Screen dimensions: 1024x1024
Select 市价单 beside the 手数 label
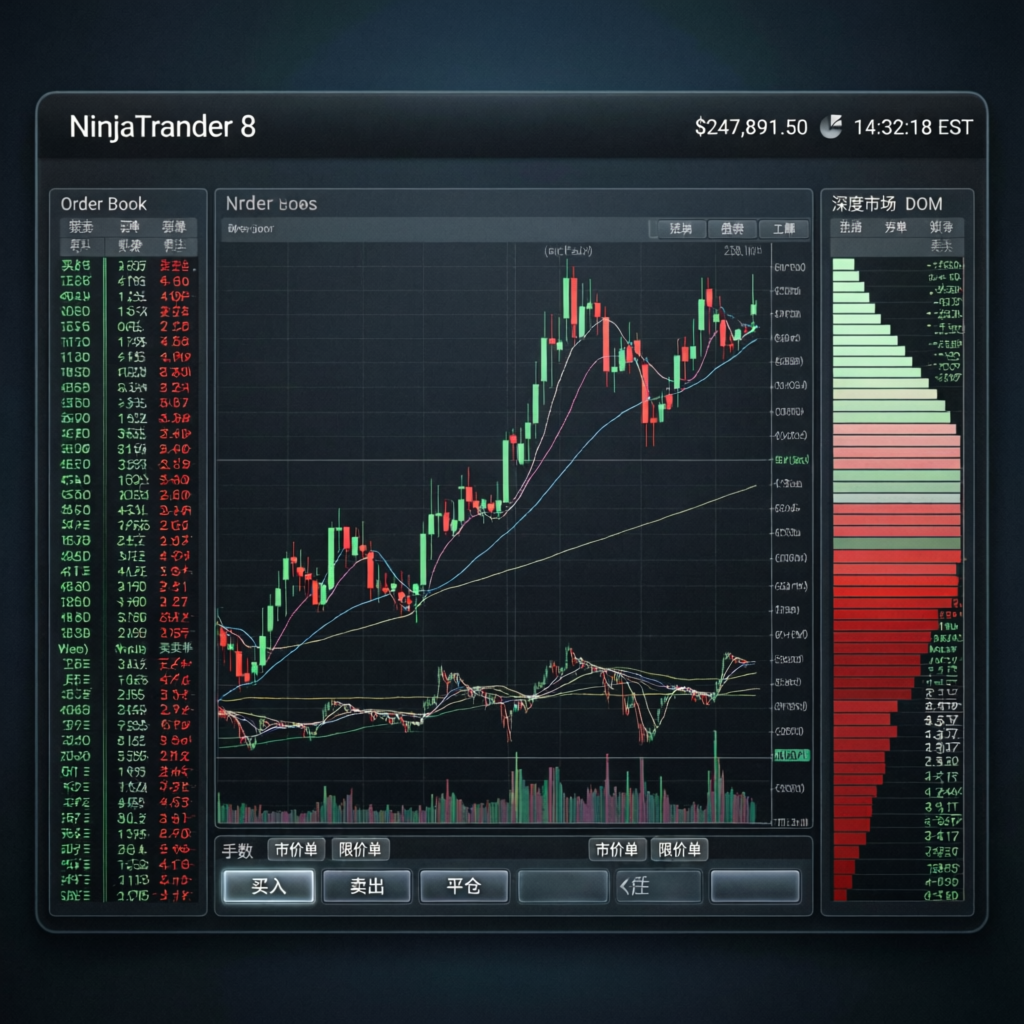tap(296, 850)
